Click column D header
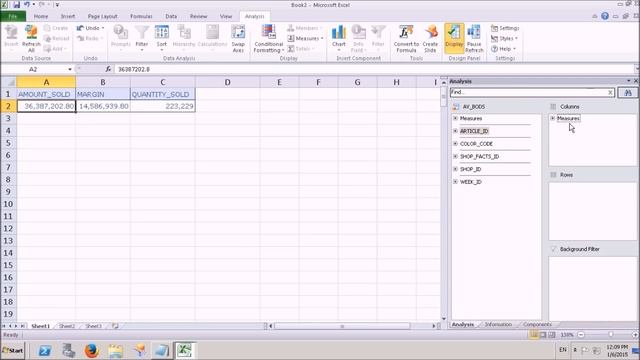The height and width of the screenshot is (360, 640). [x=227, y=82]
